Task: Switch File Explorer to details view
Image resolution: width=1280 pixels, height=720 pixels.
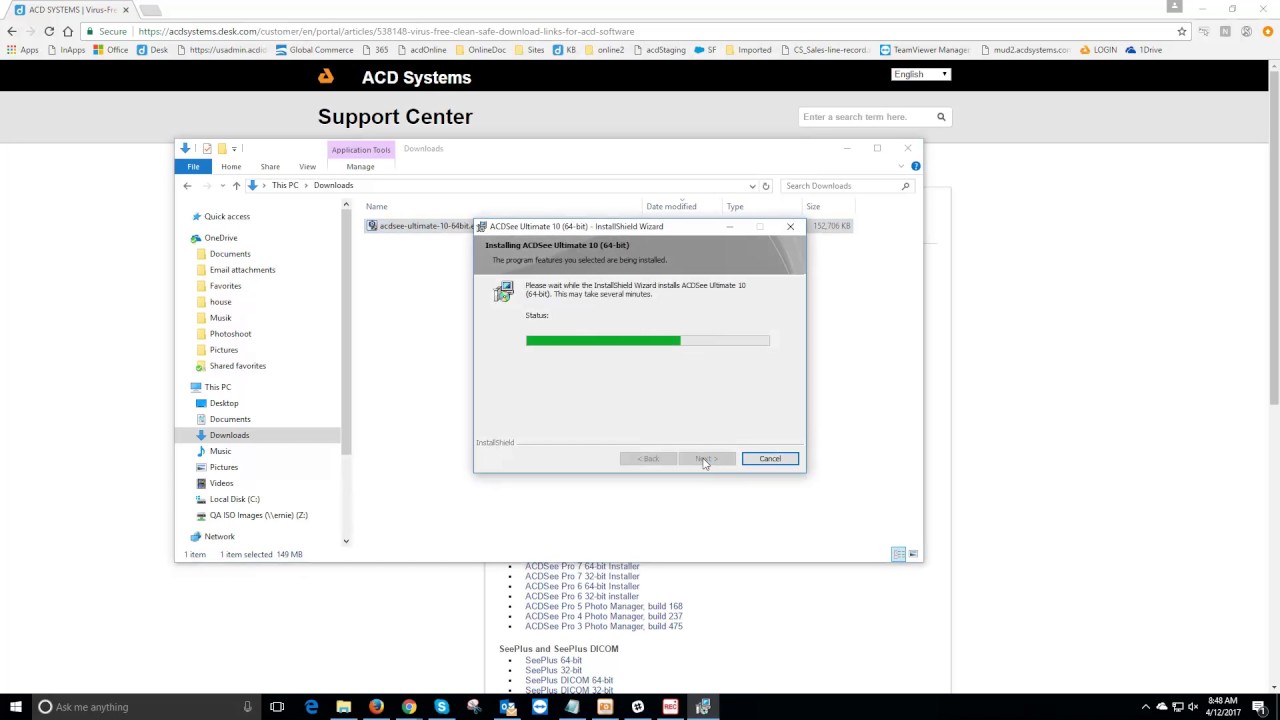Action: (x=898, y=554)
